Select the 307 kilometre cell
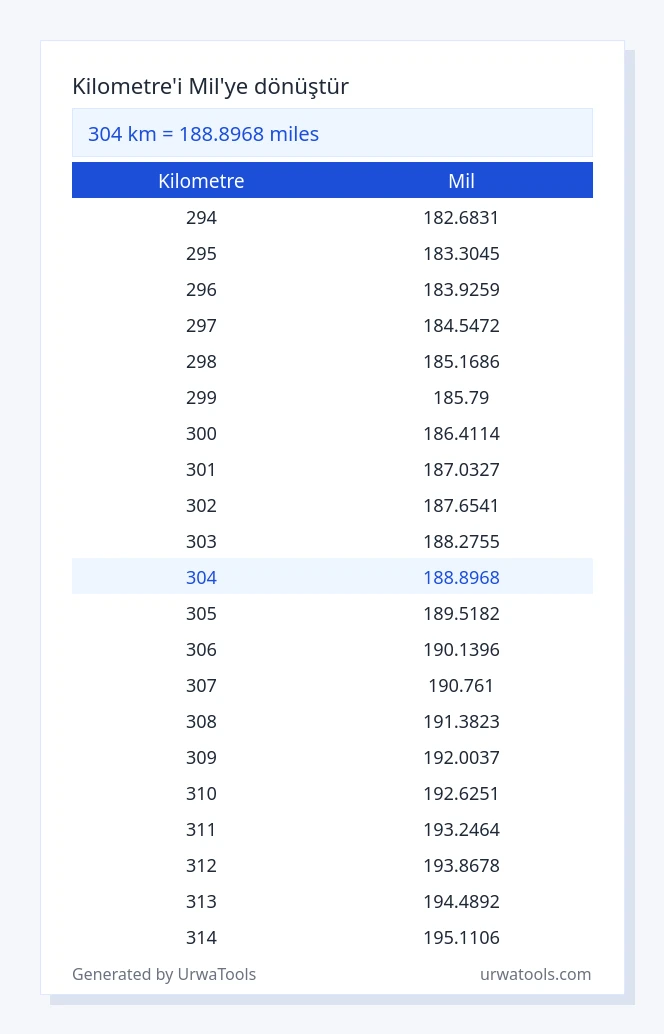The width and height of the screenshot is (664, 1034). [201, 685]
